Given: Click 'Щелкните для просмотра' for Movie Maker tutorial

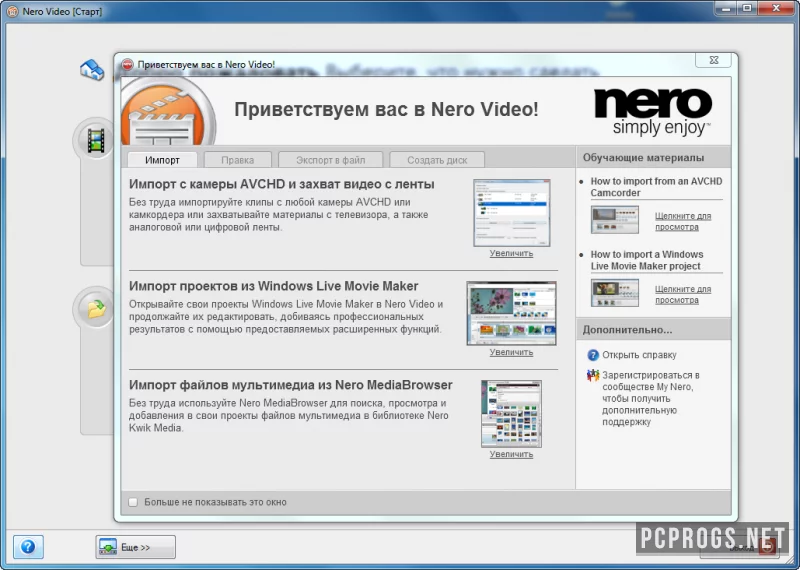Looking at the screenshot, I should tap(683, 294).
